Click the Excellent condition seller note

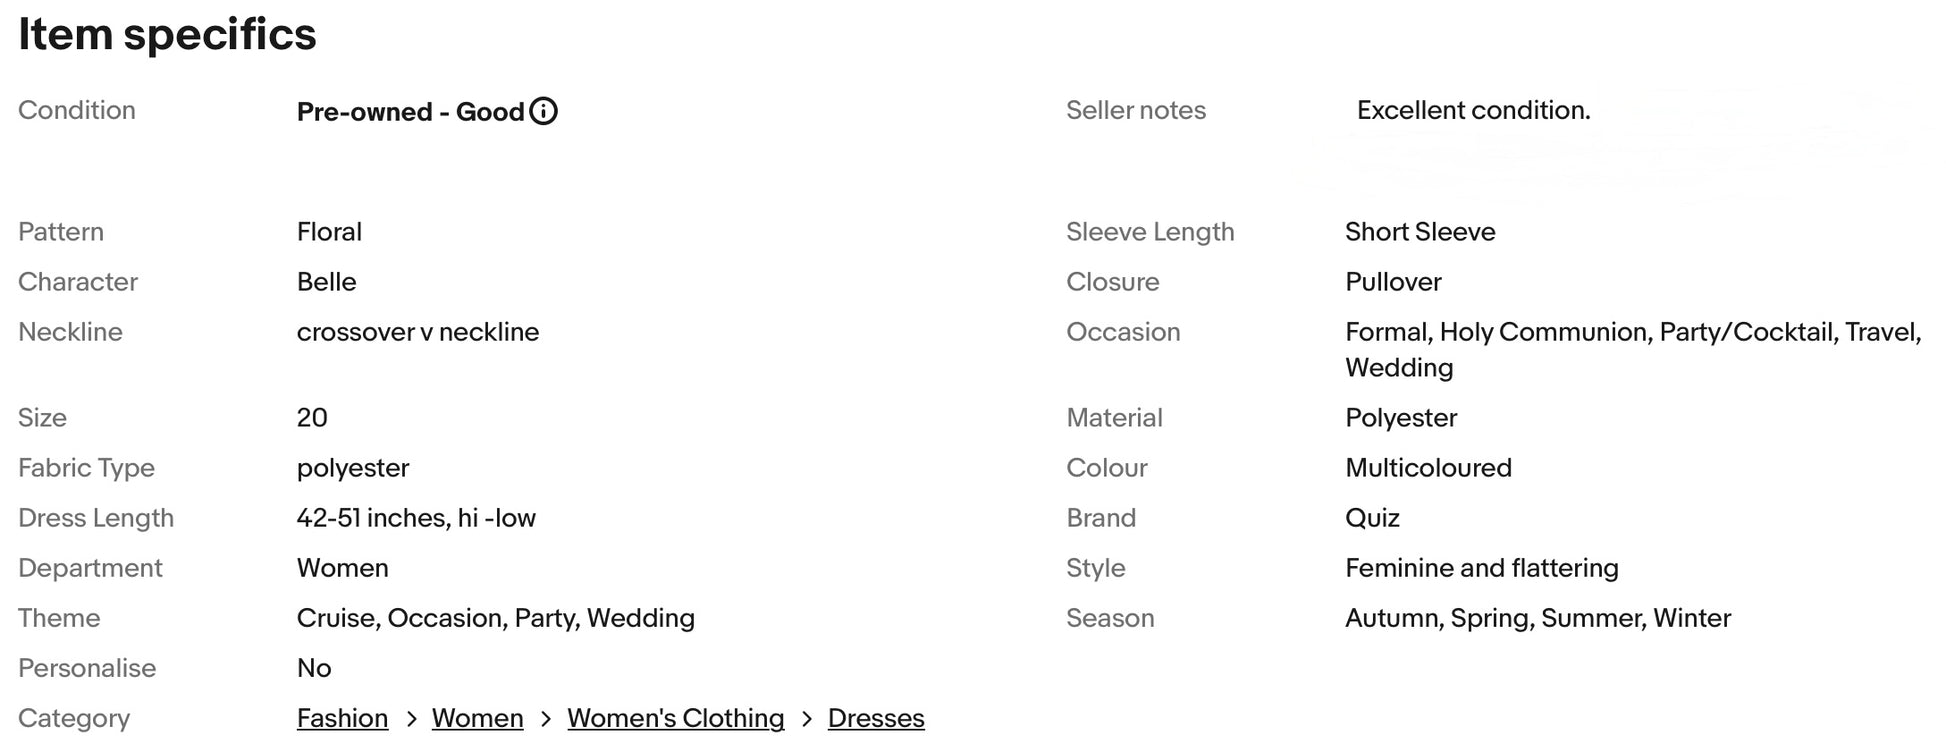click(1473, 110)
